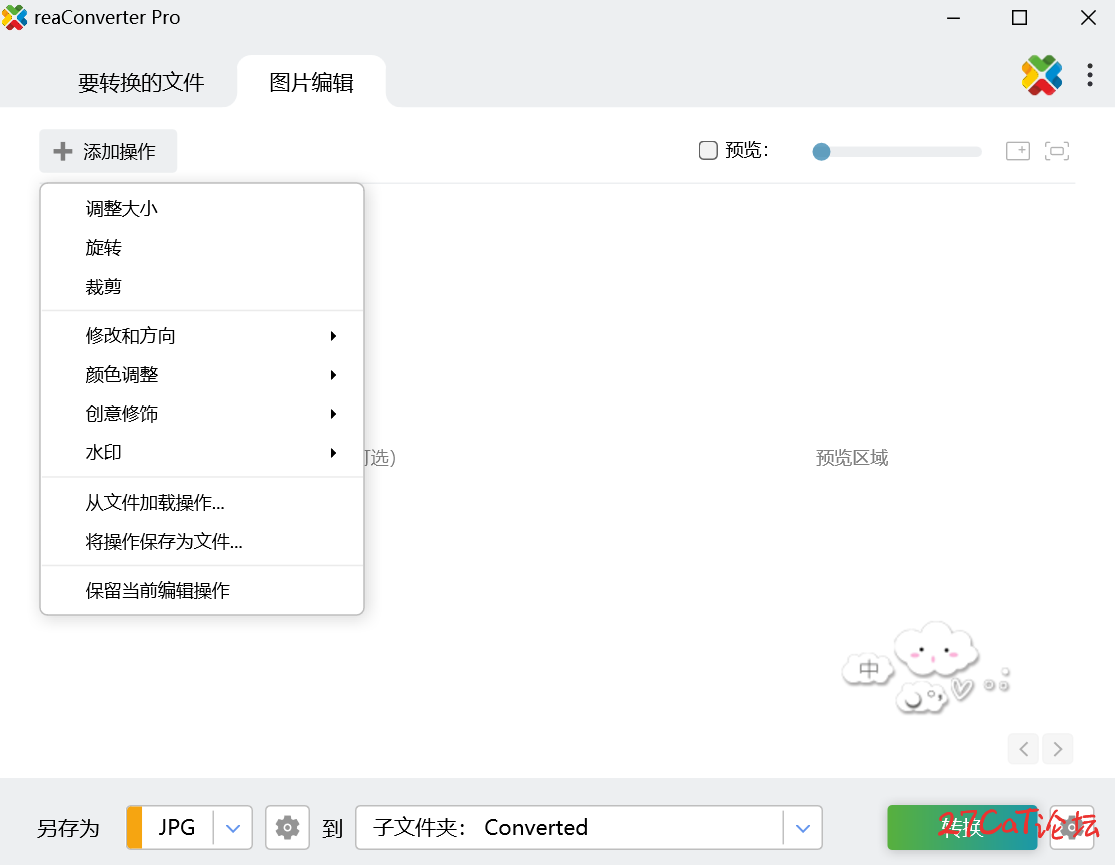Image resolution: width=1115 pixels, height=865 pixels.
Task: Select 从文件加载操作... menu entry
Action: [x=155, y=503]
